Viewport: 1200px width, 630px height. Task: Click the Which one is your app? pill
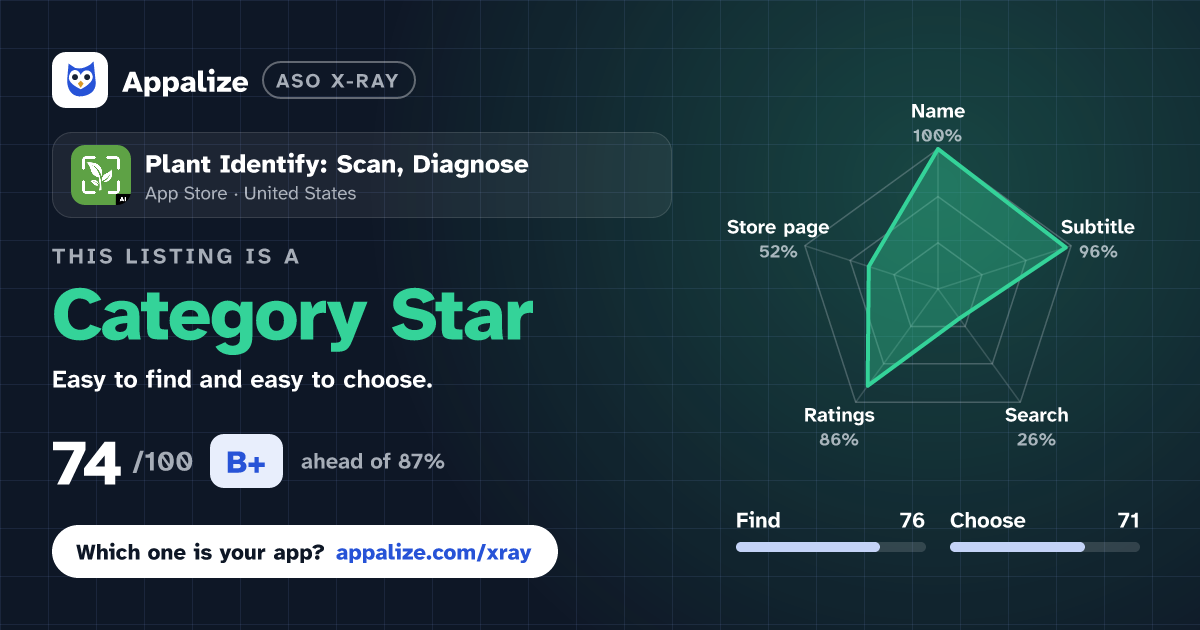tap(305, 552)
